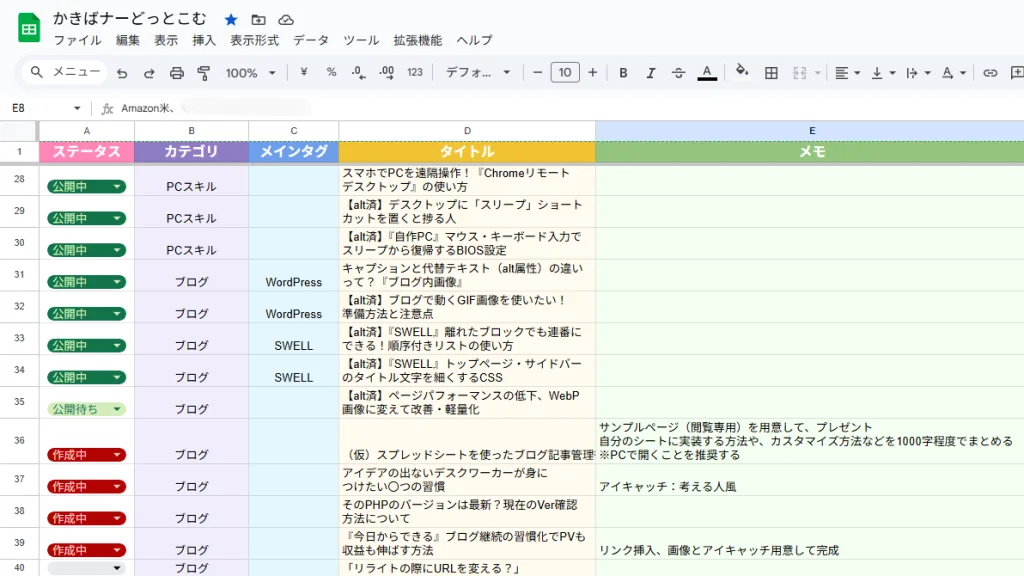
Task: Toggle bold formatting
Action: click(x=623, y=72)
